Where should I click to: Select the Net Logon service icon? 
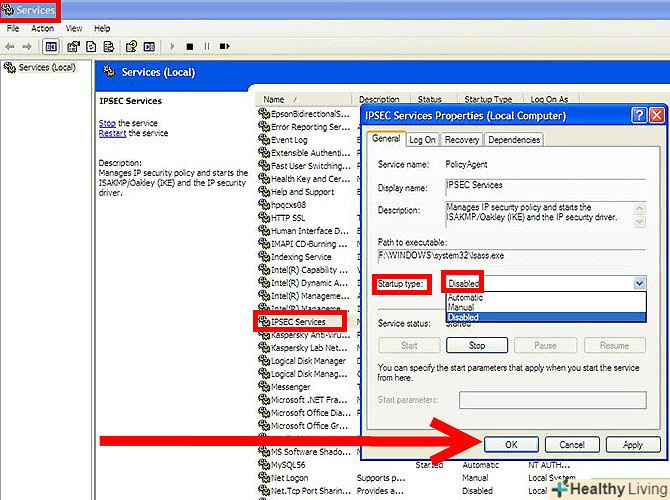tap(264, 477)
